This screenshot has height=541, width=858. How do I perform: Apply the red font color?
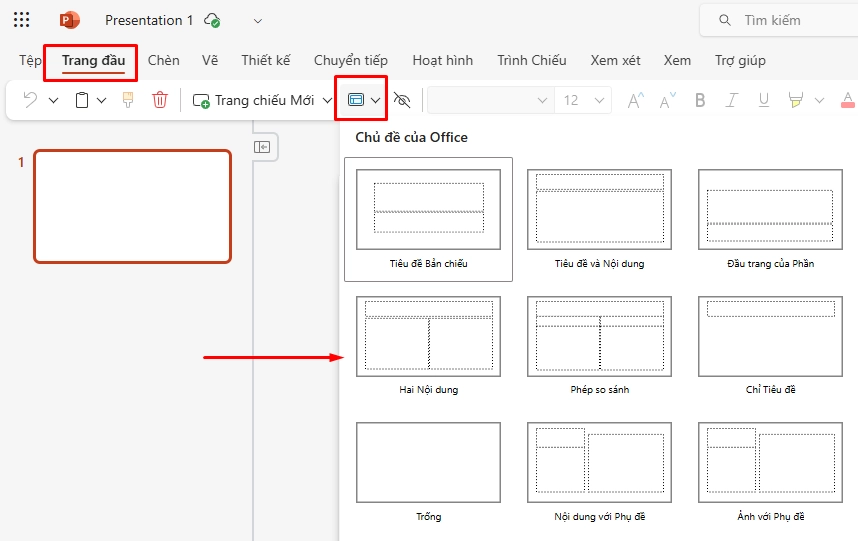click(848, 100)
